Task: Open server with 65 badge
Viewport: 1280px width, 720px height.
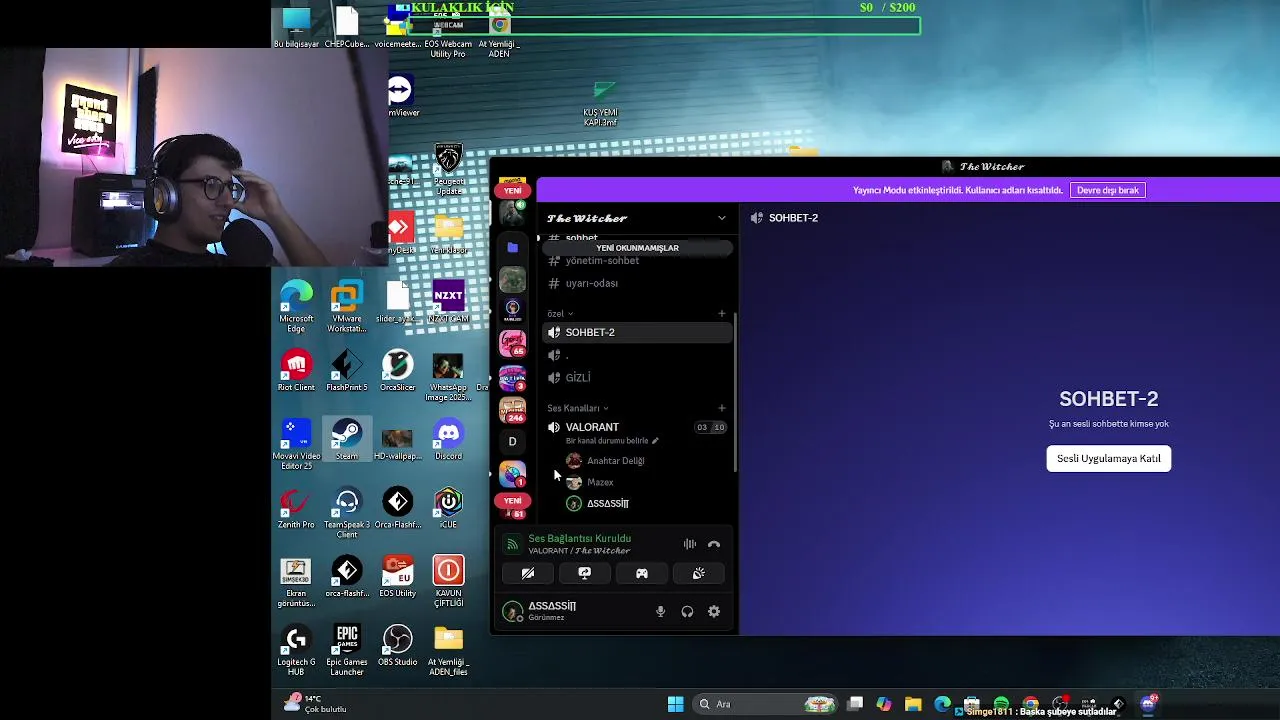Action: [x=512, y=344]
